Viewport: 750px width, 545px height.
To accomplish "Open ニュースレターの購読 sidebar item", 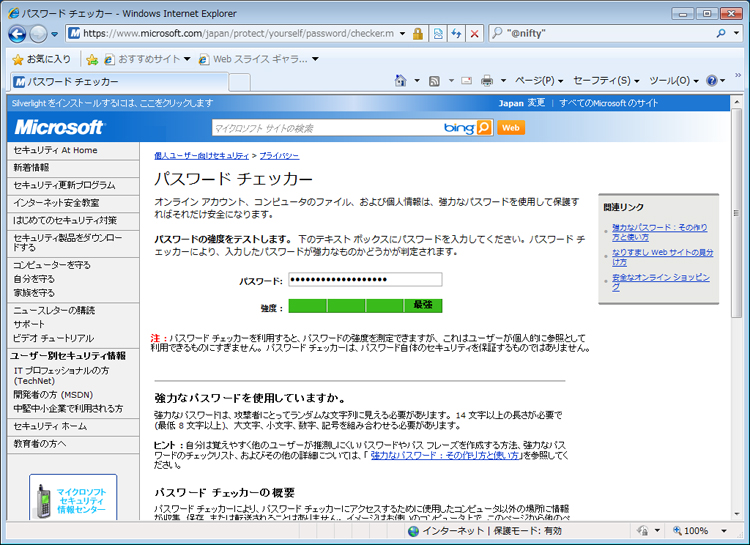I will [x=54, y=311].
